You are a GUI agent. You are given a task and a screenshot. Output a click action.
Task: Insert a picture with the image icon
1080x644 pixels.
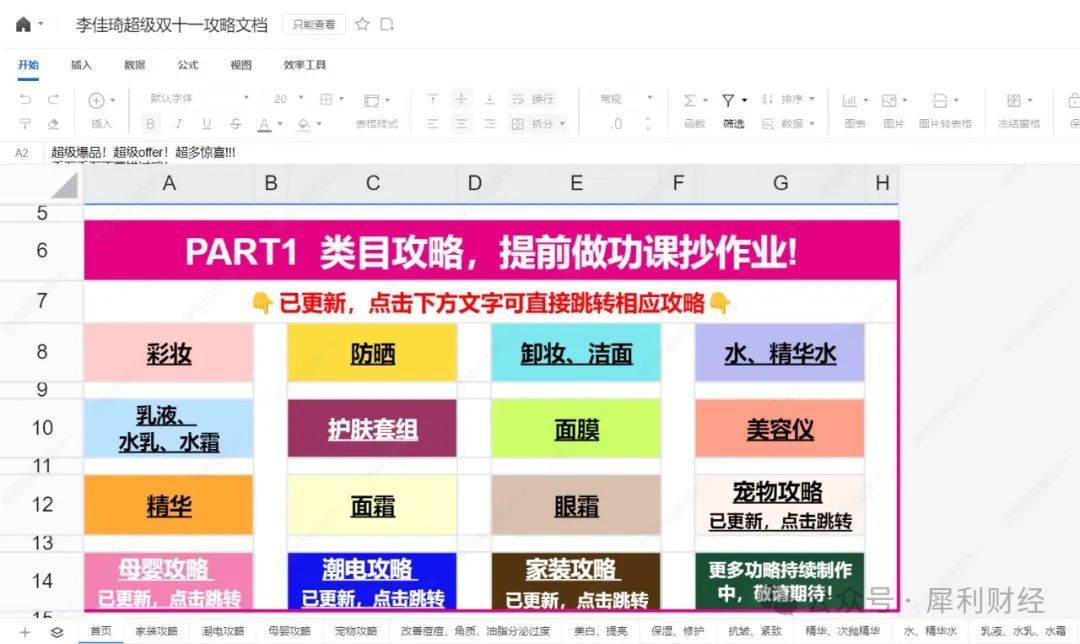(x=889, y=101)
